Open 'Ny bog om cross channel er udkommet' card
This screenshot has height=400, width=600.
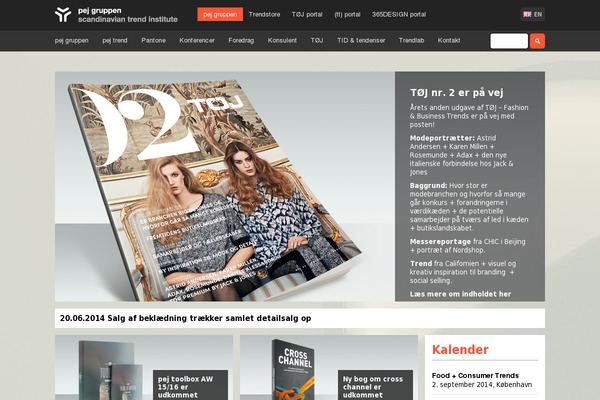tap(375, 386)
